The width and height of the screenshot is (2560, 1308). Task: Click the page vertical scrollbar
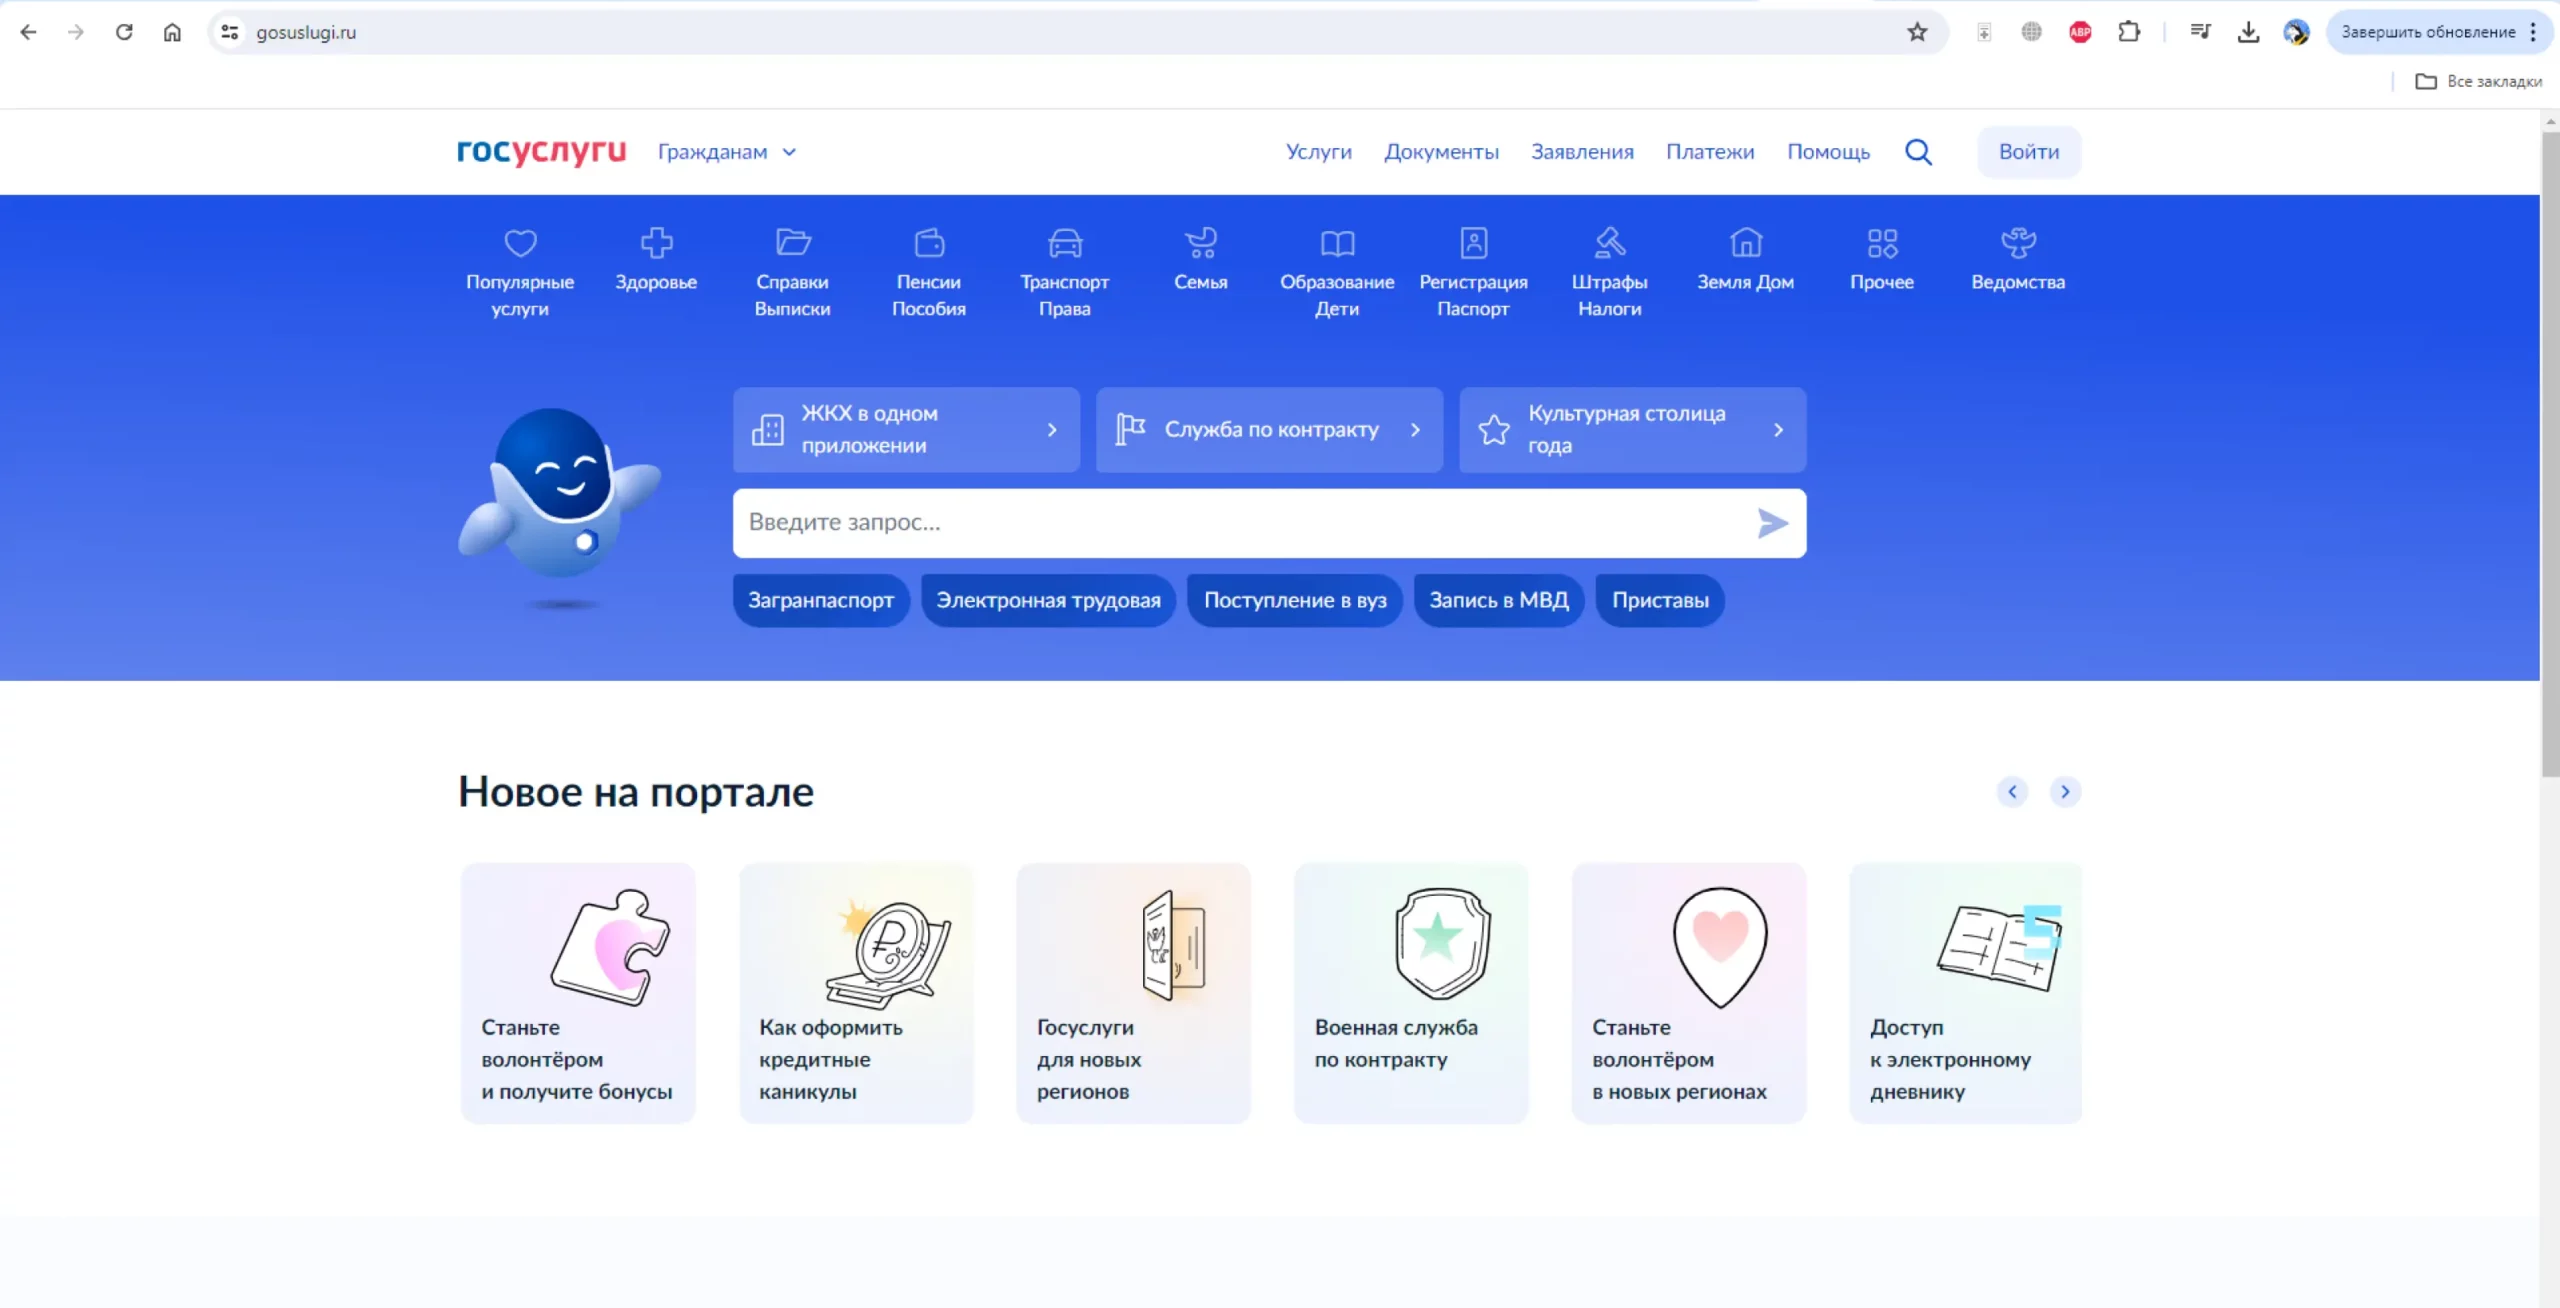[x=2549, y=450]
